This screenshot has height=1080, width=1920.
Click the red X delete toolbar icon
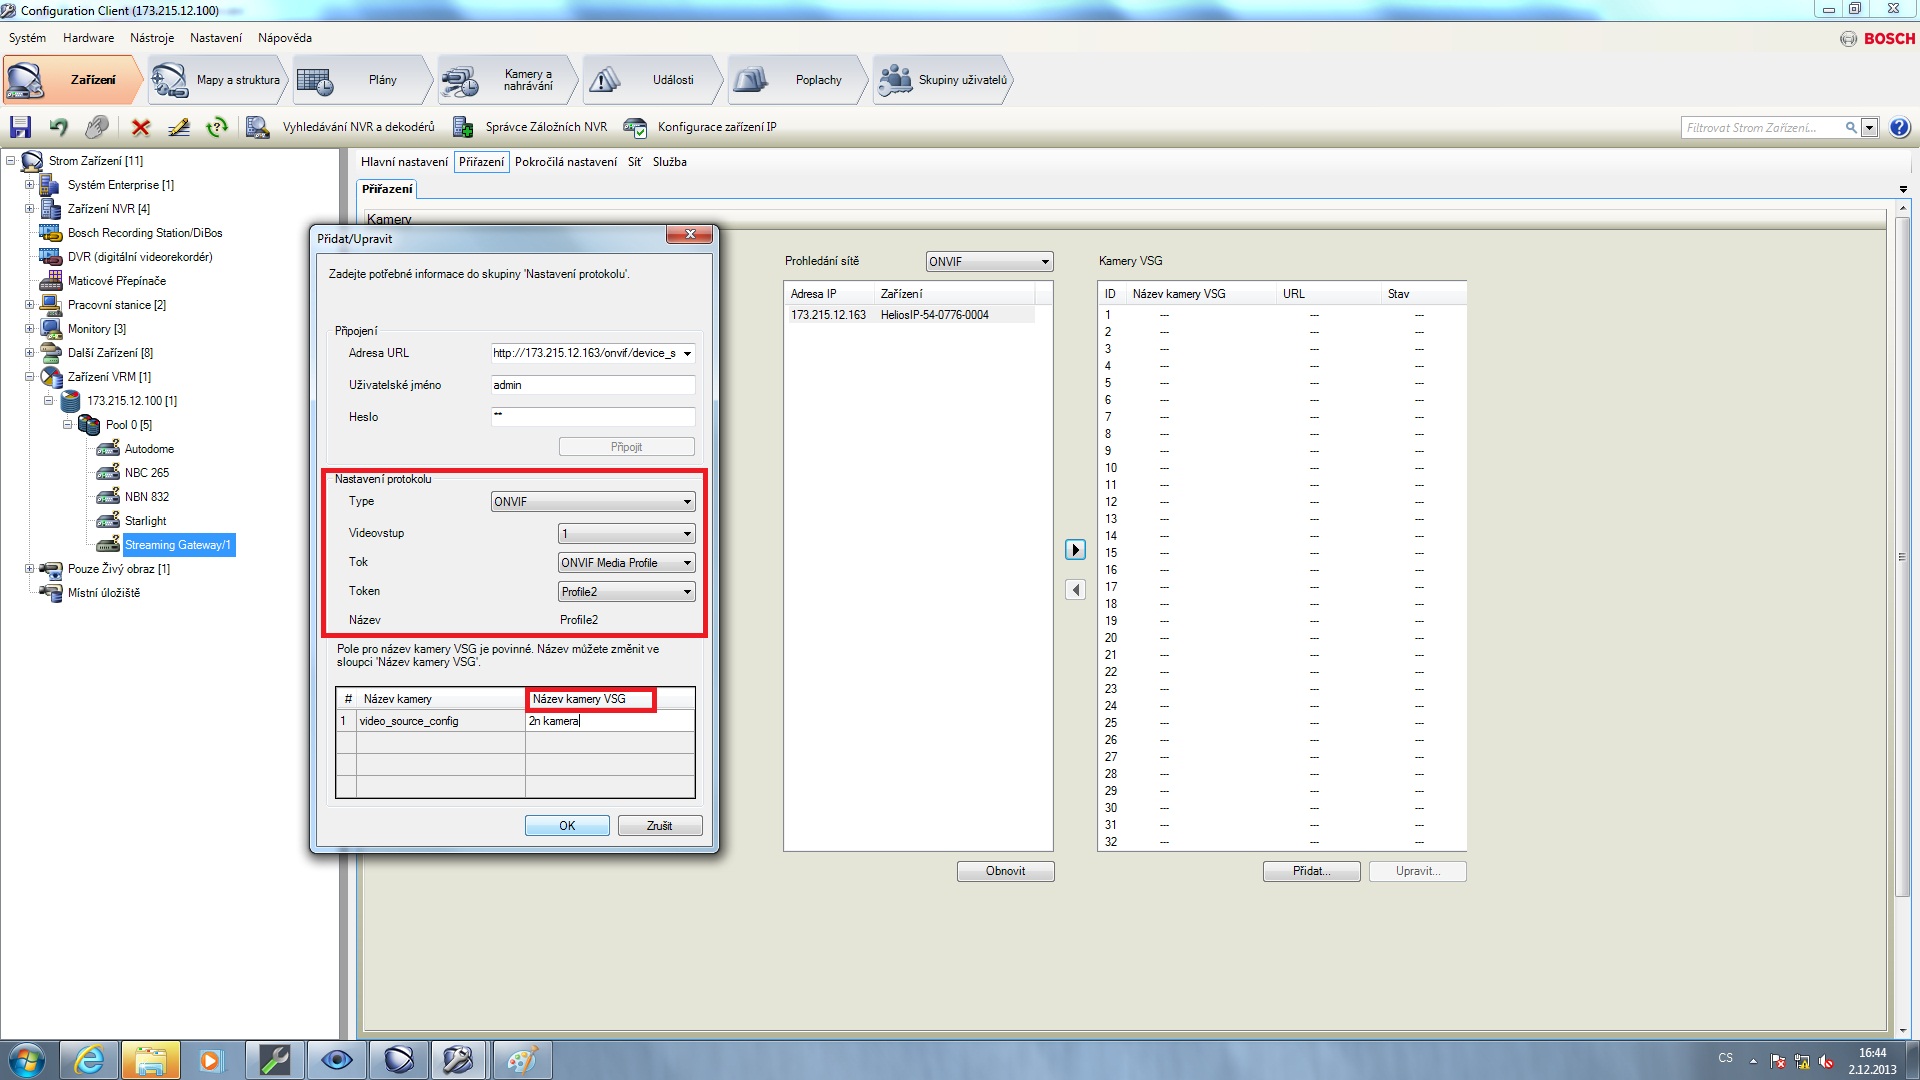pos(141,127)
